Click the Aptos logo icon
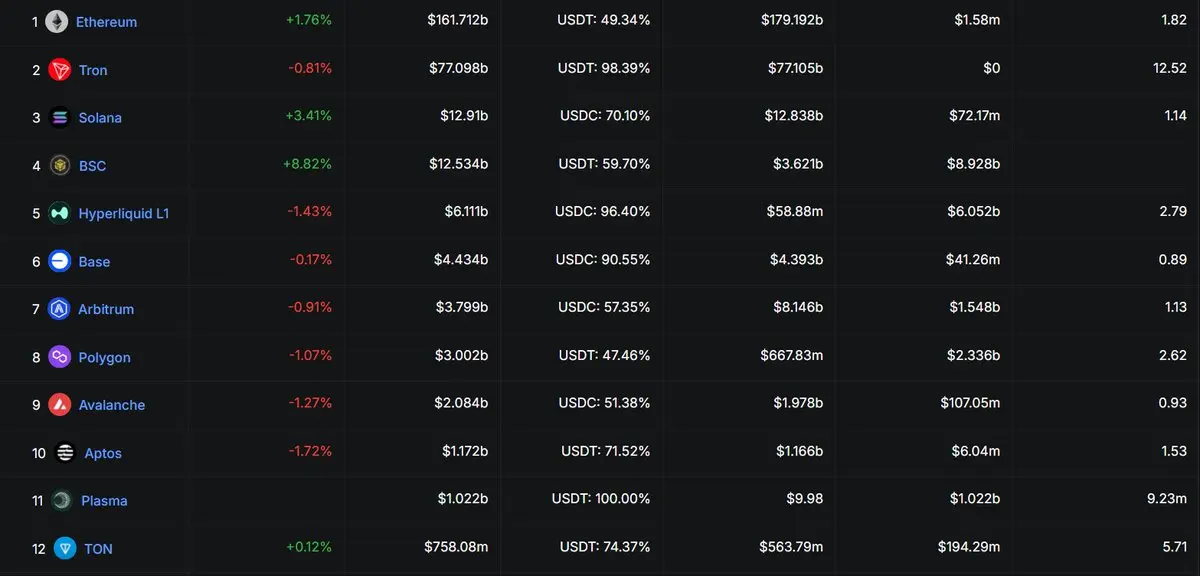Screen dimensions: 1200x576 (65, 453)
